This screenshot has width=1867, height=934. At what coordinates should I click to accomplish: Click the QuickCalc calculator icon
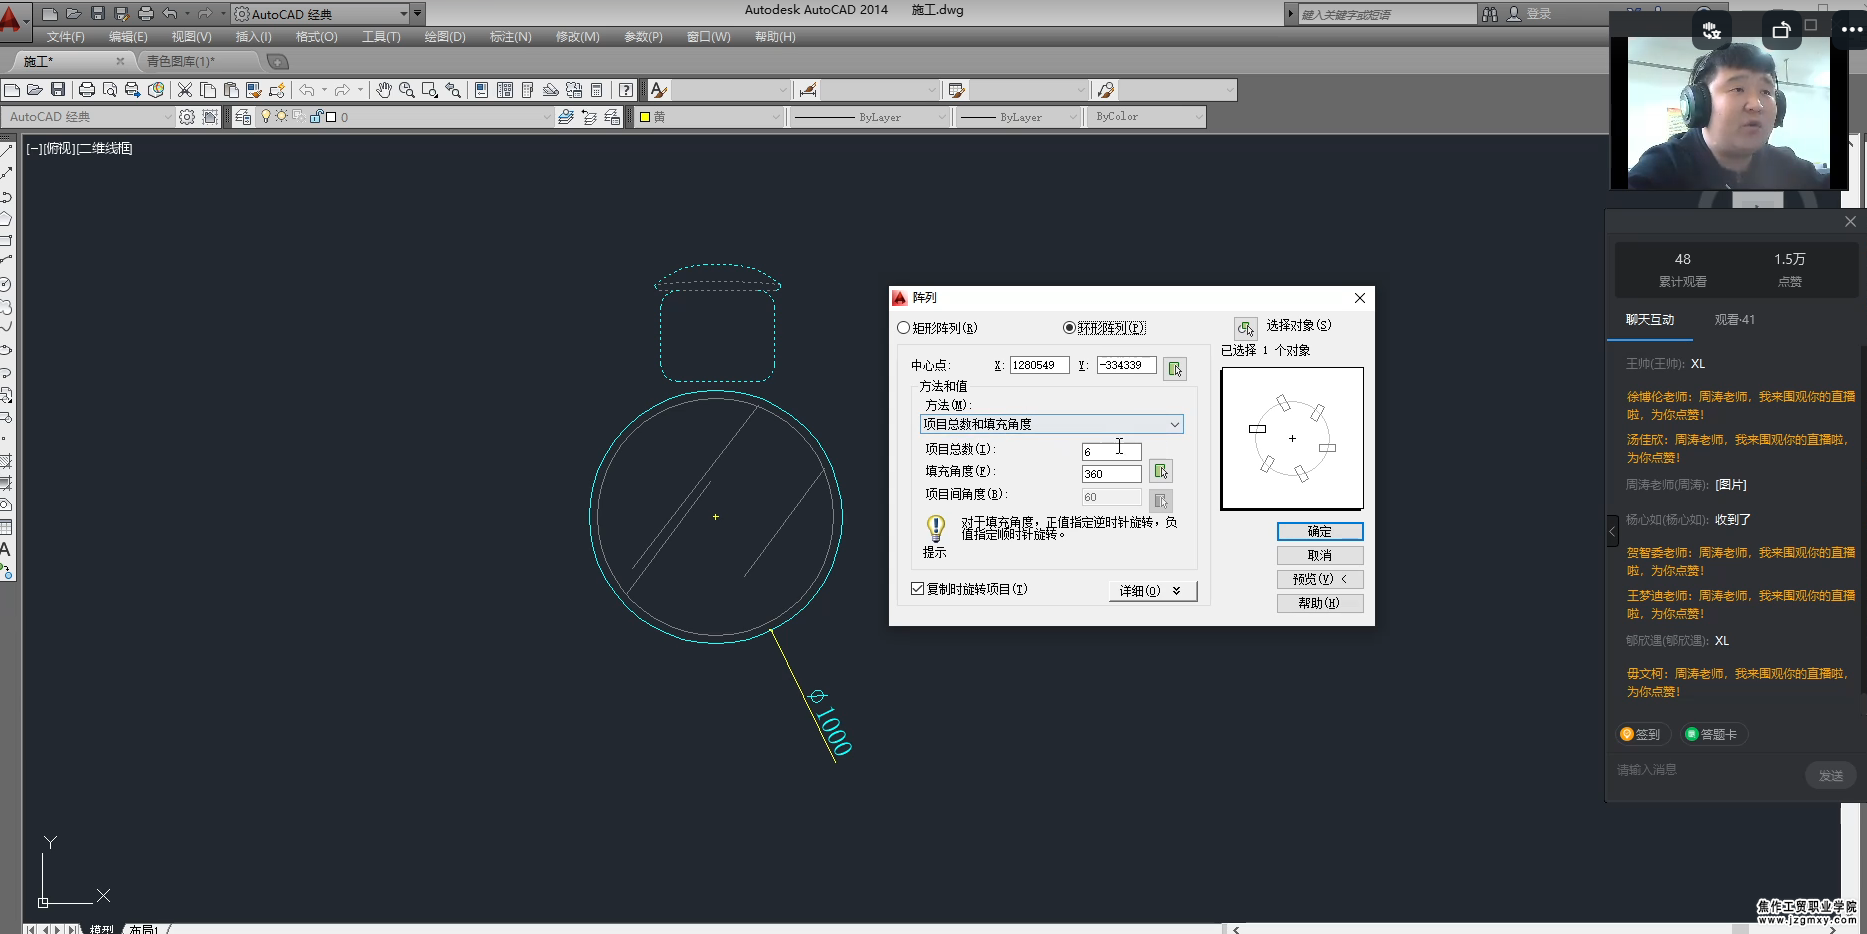pyautogui.click(x=597, y=90)
